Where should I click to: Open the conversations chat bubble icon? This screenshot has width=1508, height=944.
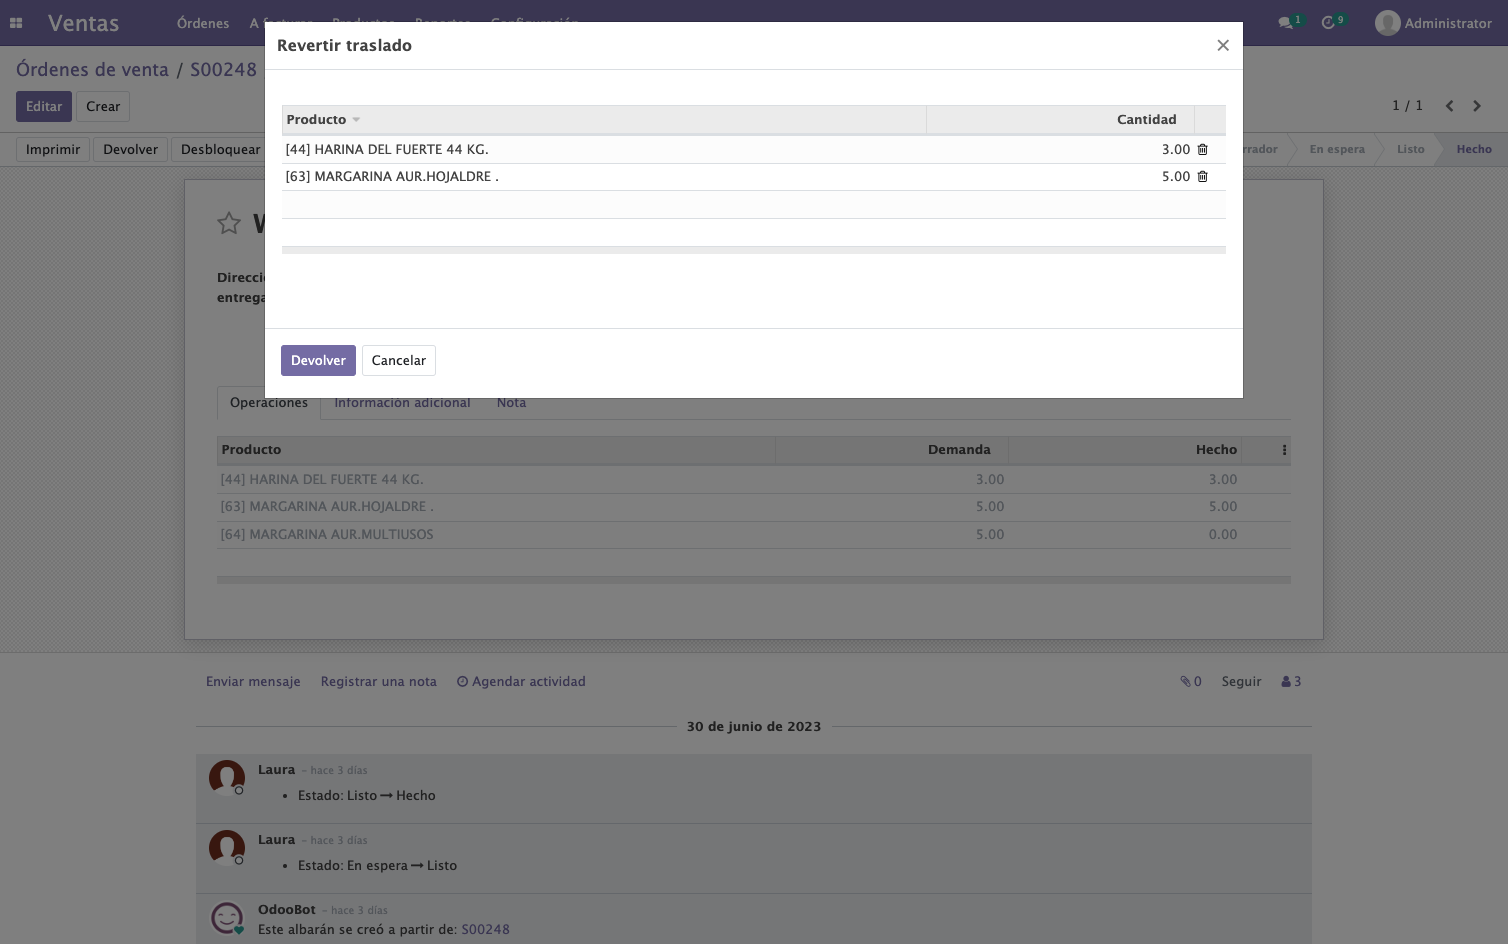(1286, 23)
